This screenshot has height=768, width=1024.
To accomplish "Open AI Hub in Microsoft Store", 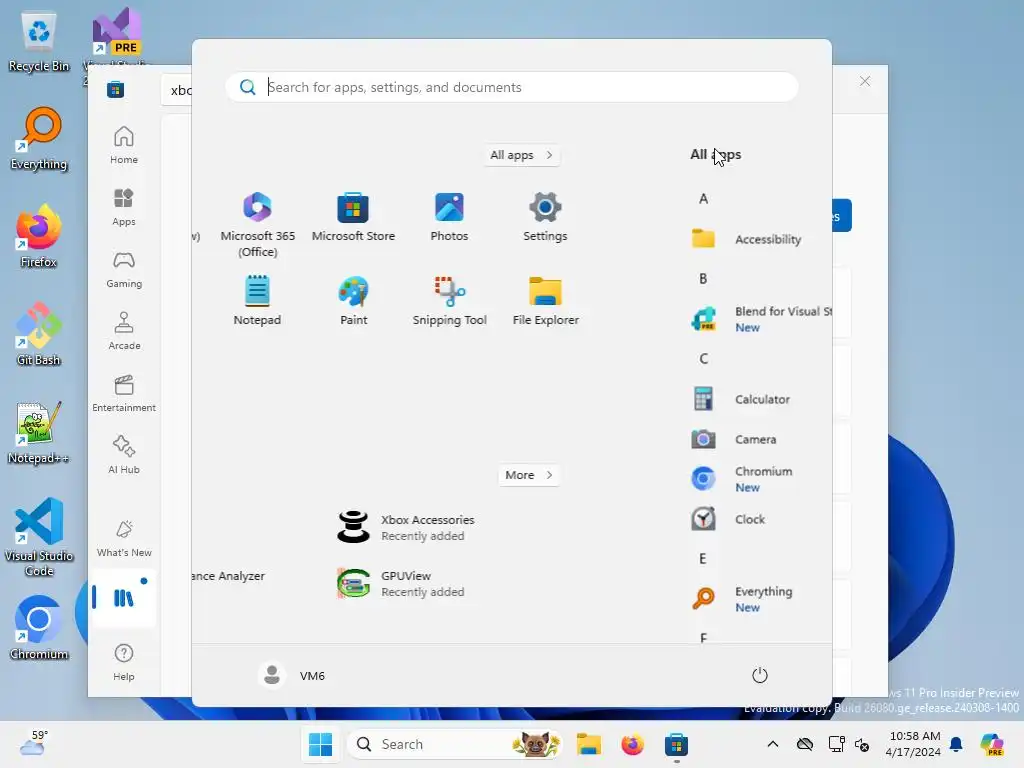I will click(x=124, y=456).
